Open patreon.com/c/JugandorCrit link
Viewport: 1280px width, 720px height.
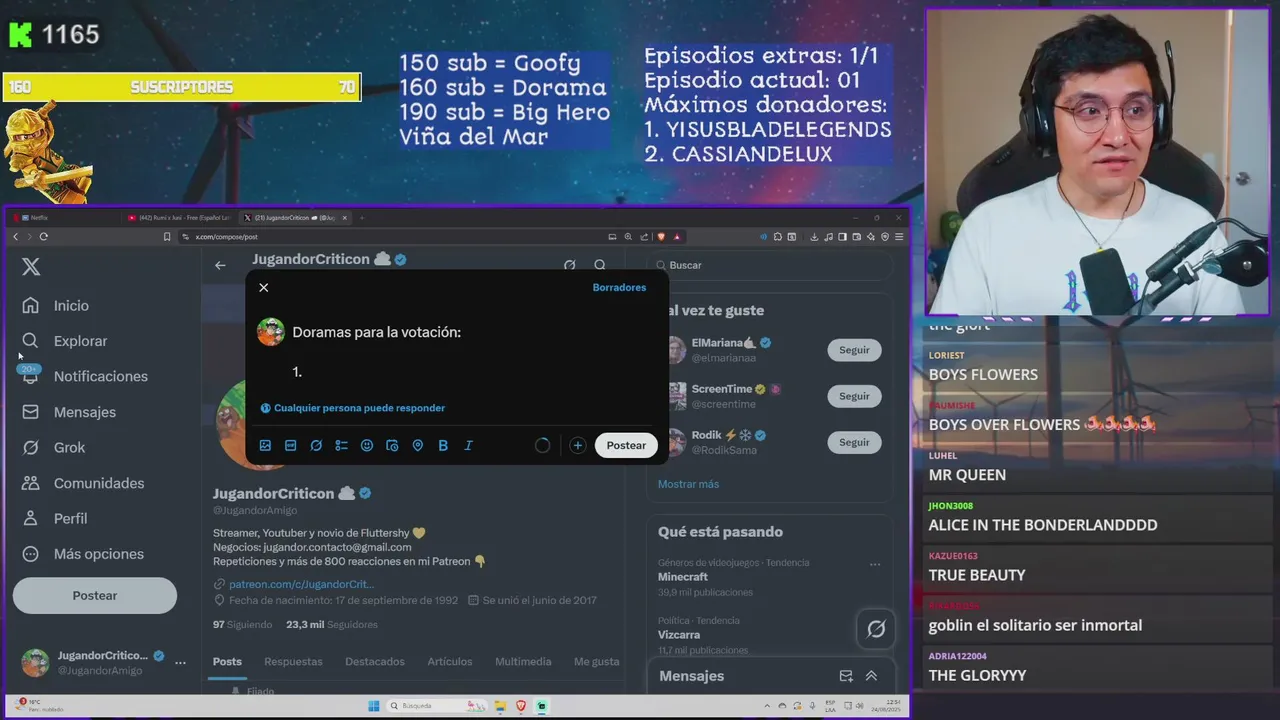301,584
